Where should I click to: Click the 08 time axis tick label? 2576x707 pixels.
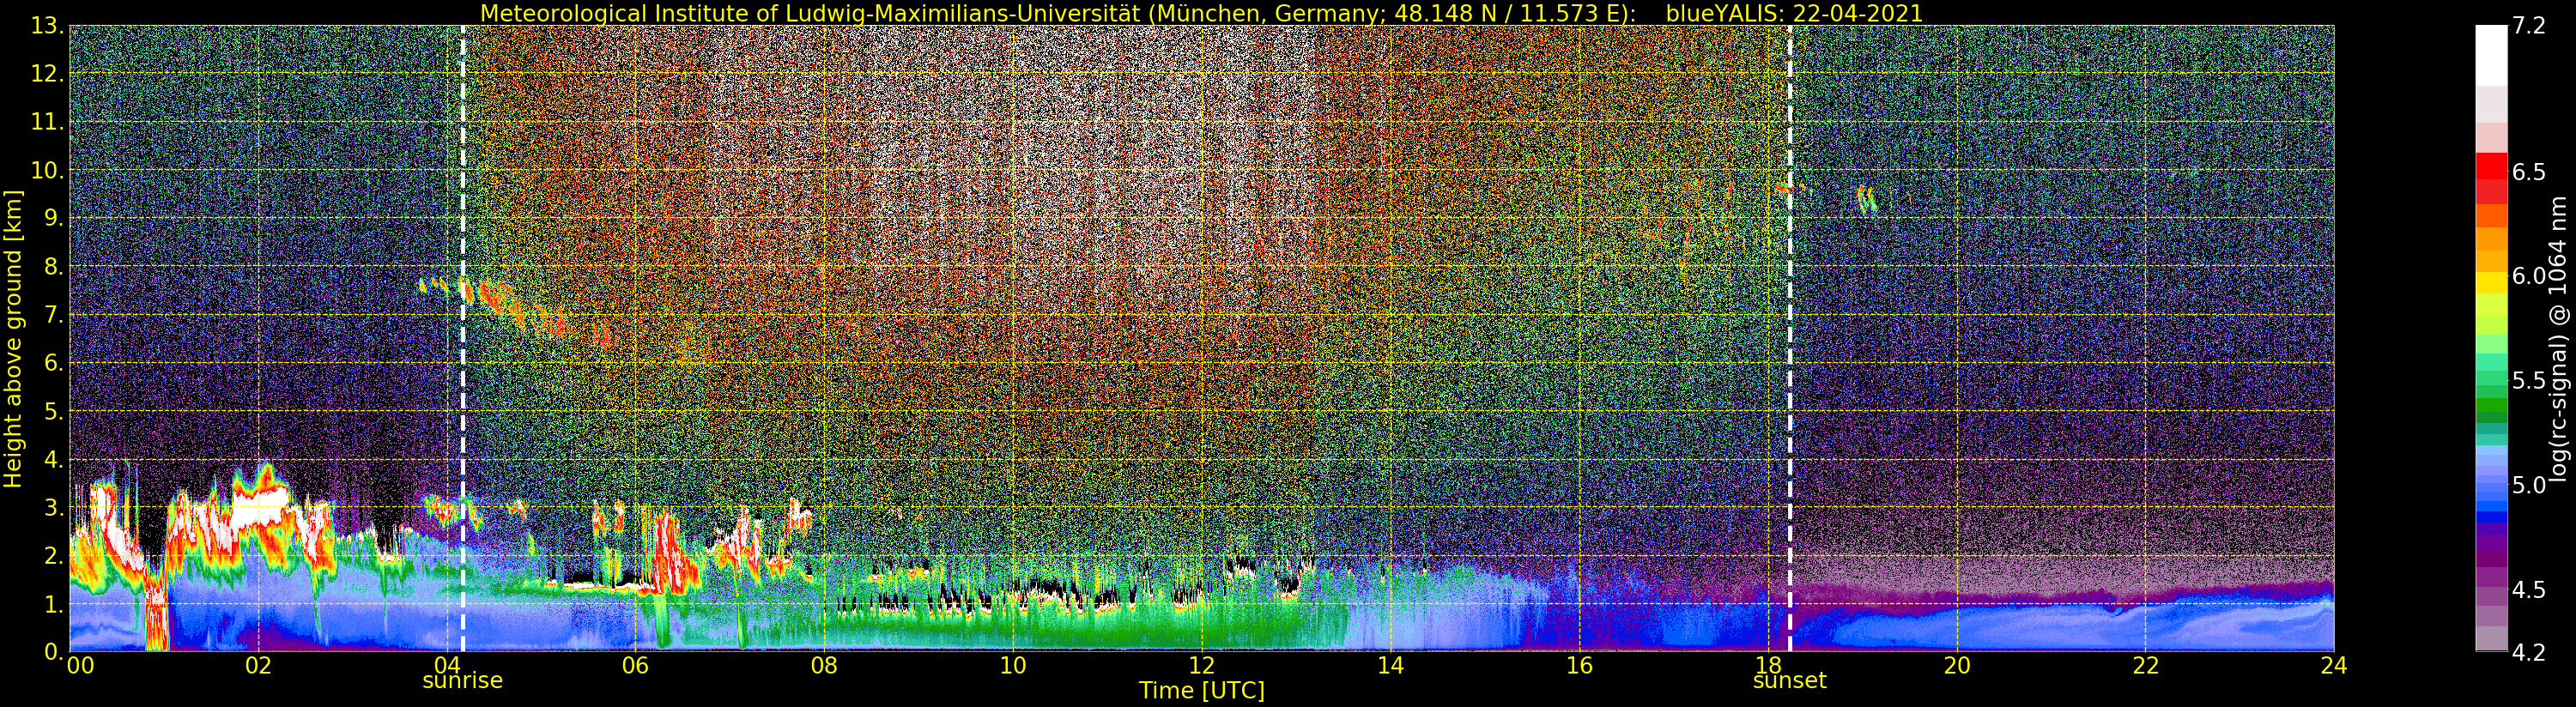[824, 666]
